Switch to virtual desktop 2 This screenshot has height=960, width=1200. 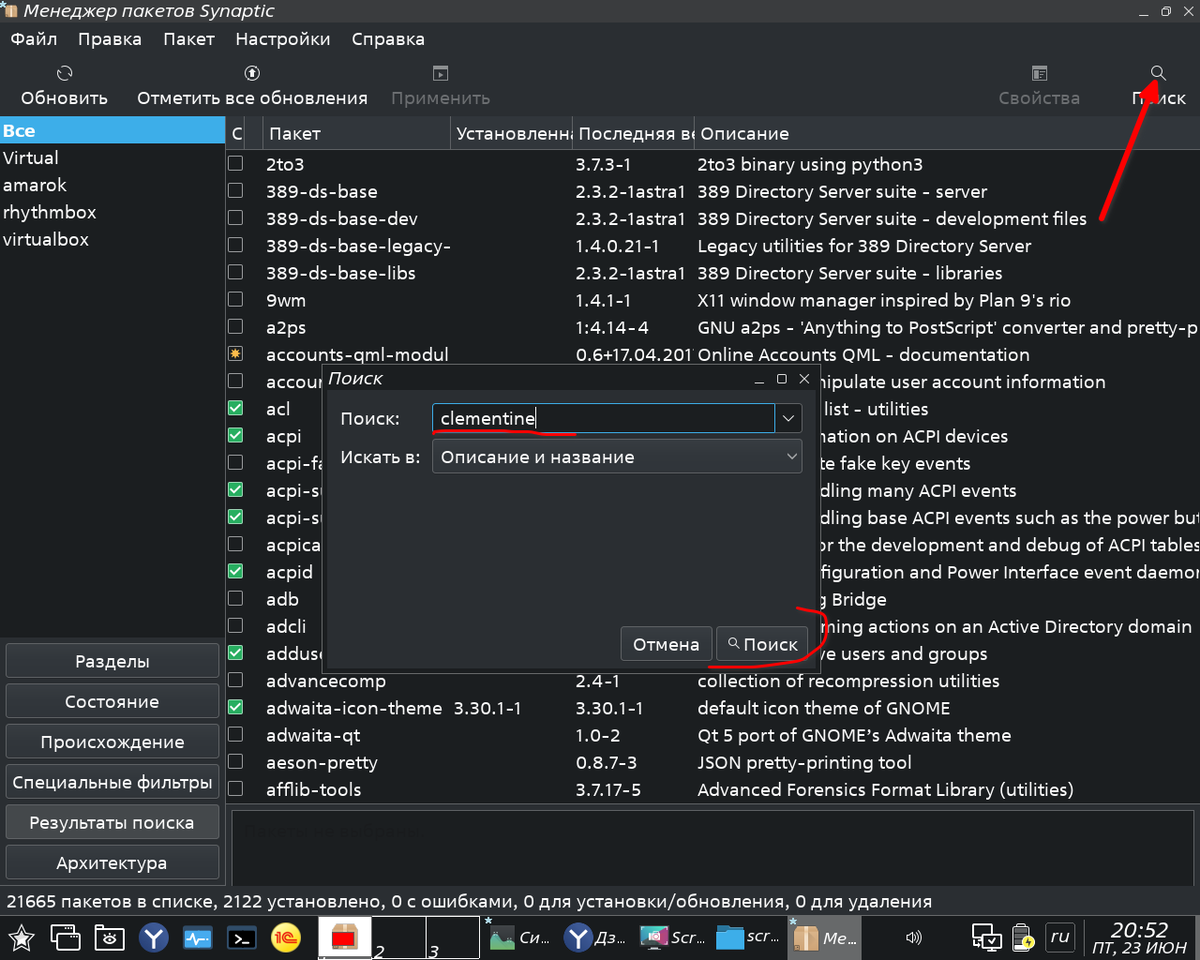point(398,938)
